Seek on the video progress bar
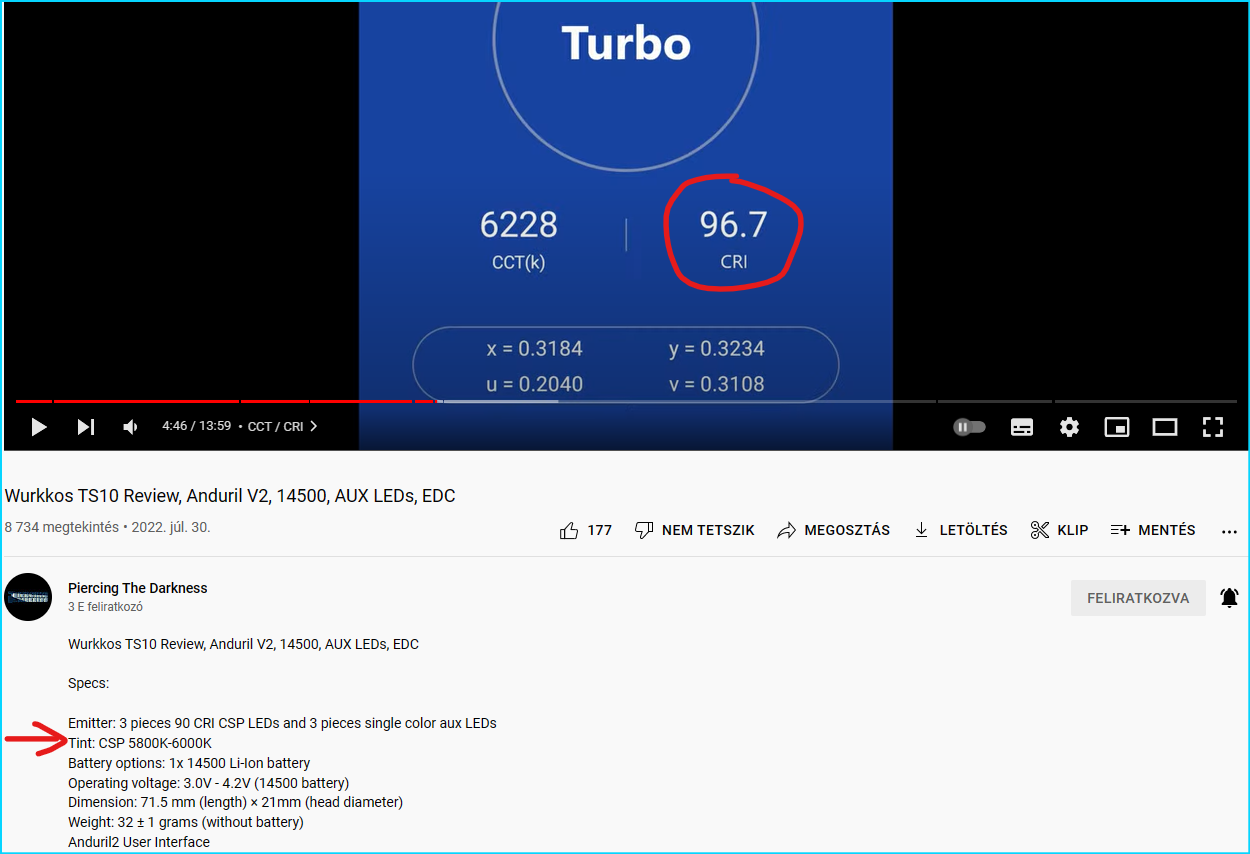Screen dimensions: 1250x854 (x=625, y=401)
